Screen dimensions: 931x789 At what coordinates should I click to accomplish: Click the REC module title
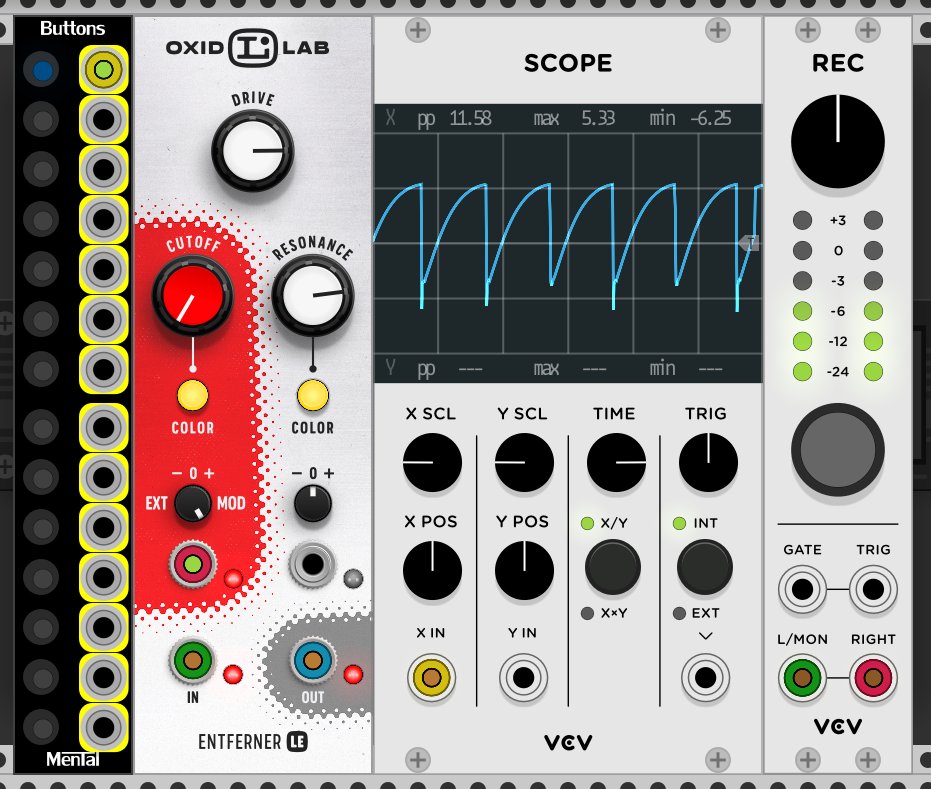click(x=837, y=63)
